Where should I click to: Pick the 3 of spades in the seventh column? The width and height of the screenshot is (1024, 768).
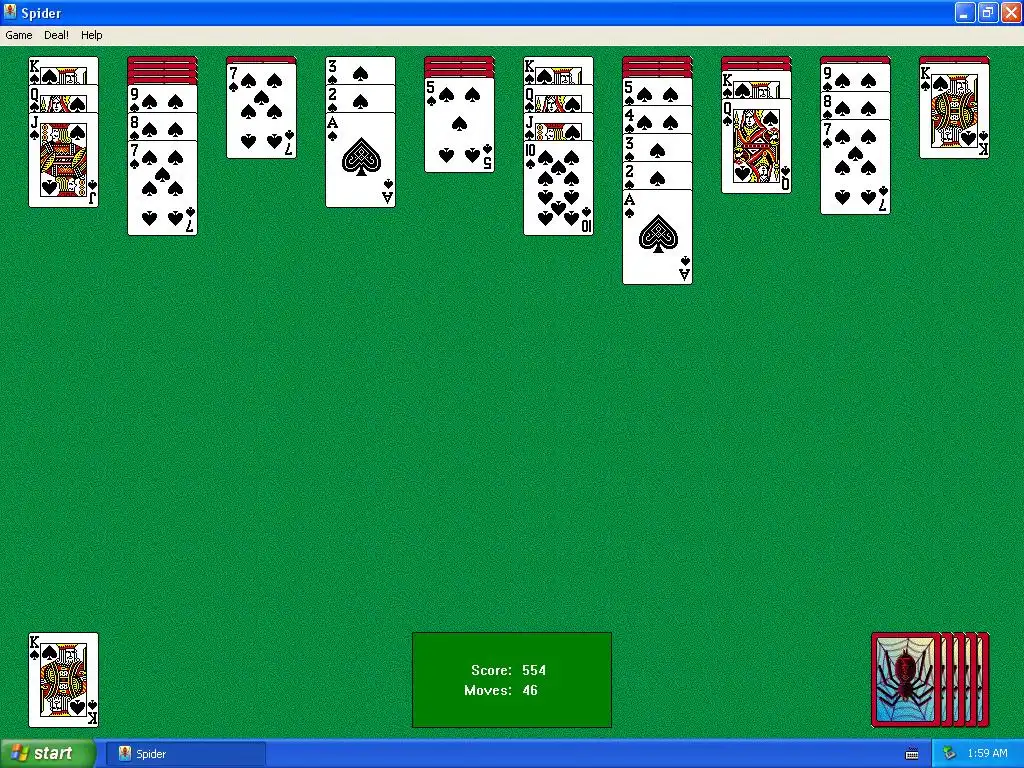tap(658, 148)
